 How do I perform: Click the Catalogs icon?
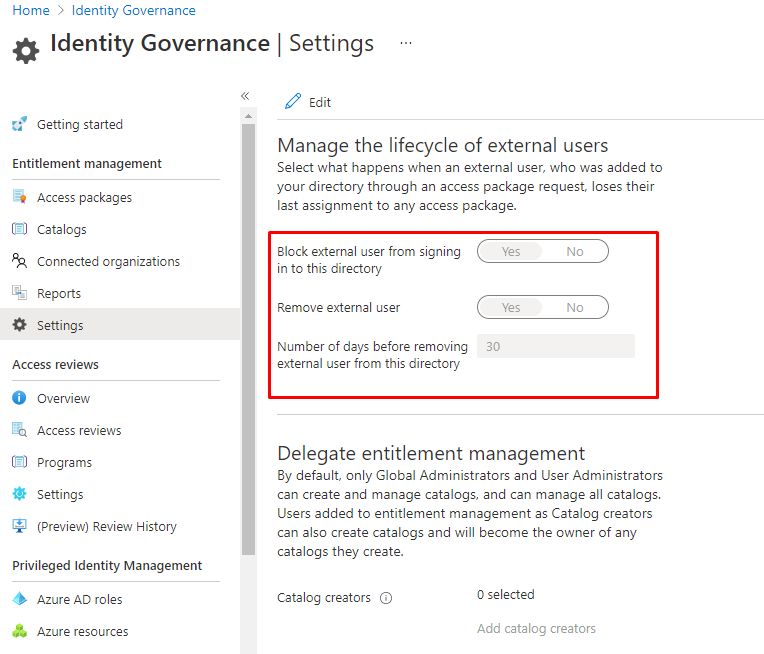19,230
